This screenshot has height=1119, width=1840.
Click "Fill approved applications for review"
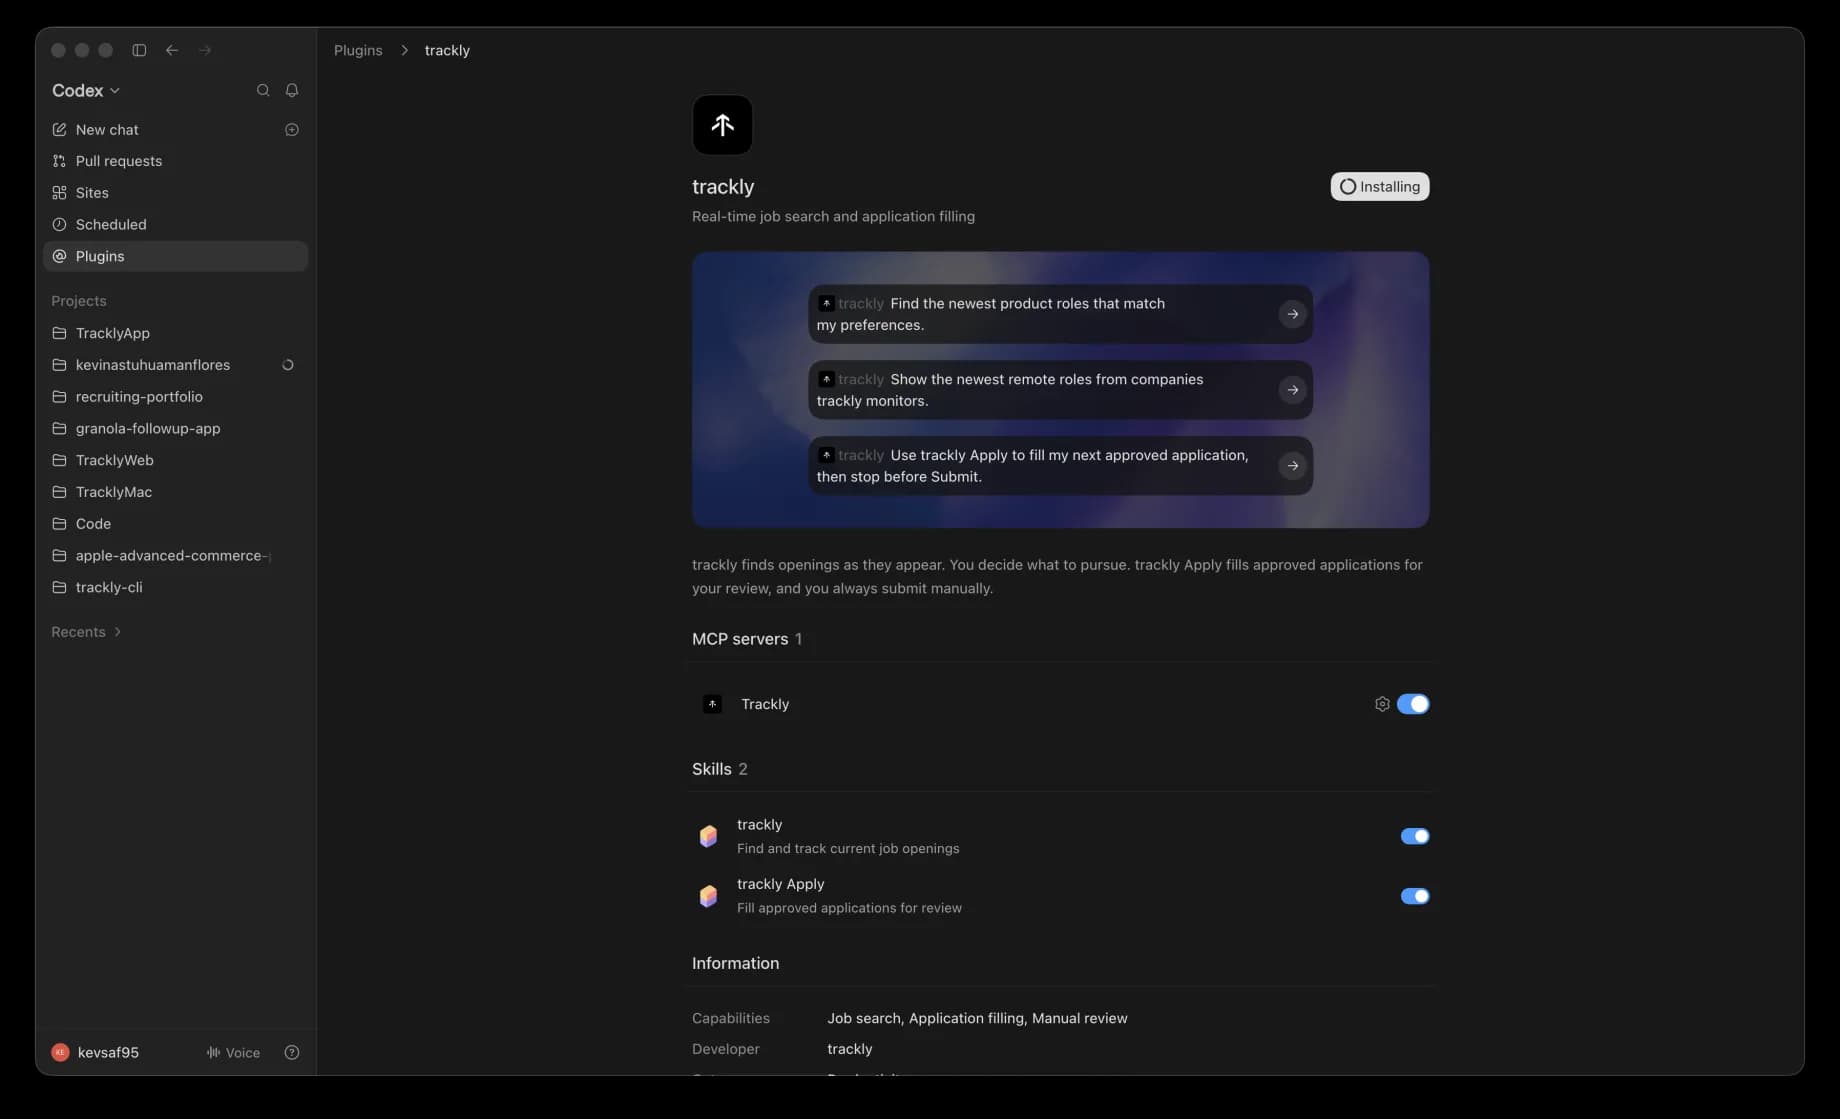pyautogui.click(x=849, y=908)
